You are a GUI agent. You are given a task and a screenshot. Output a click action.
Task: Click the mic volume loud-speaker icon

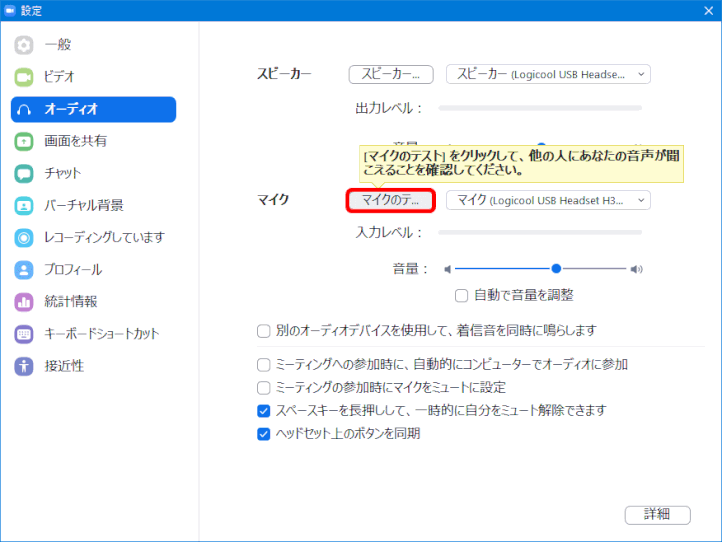[x=636, y=269]
